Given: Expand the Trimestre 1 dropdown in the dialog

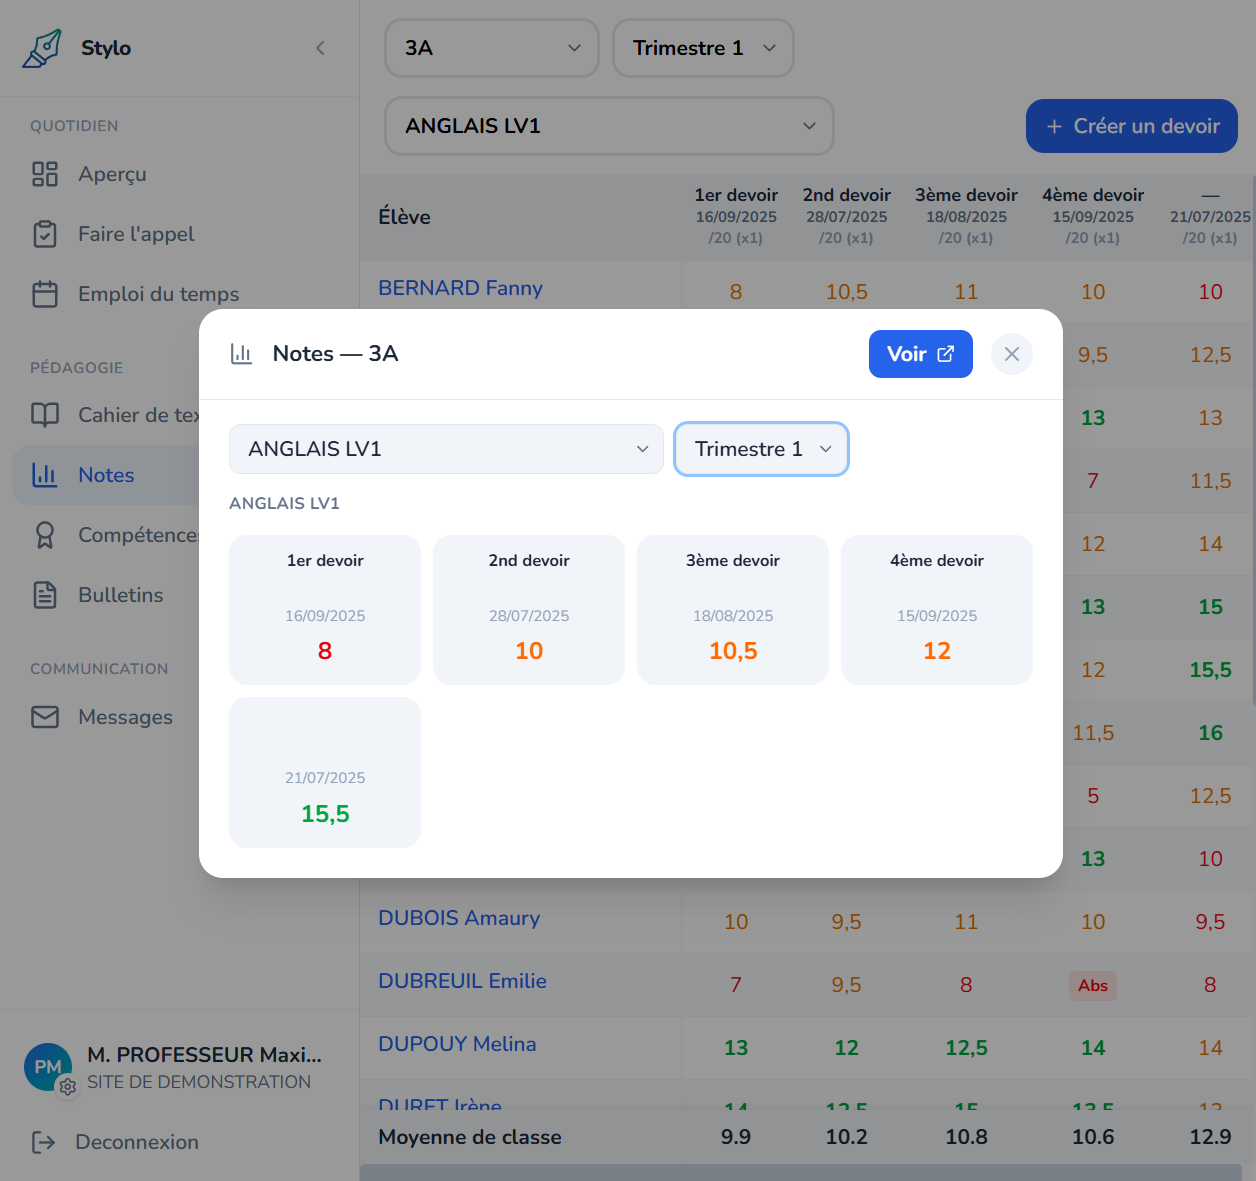Looking at the screenshot, I should tap(761, 449).
